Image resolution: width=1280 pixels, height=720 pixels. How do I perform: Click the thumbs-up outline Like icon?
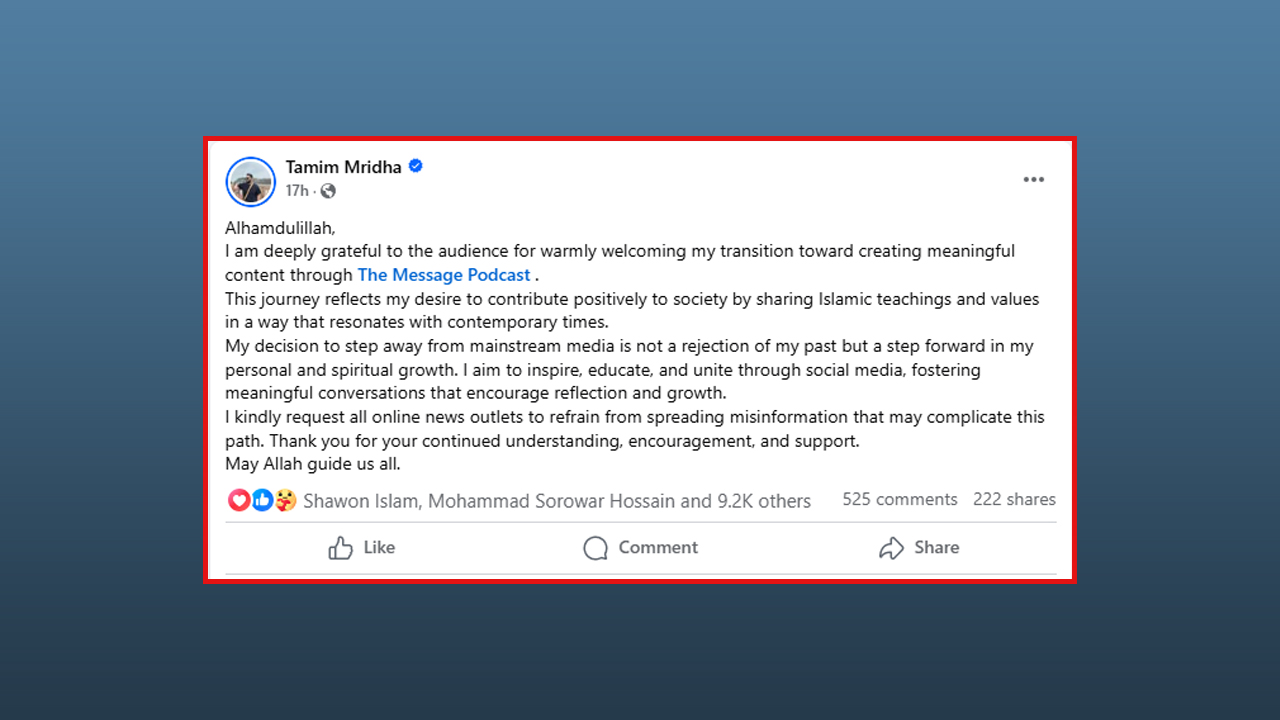[341, 548]
